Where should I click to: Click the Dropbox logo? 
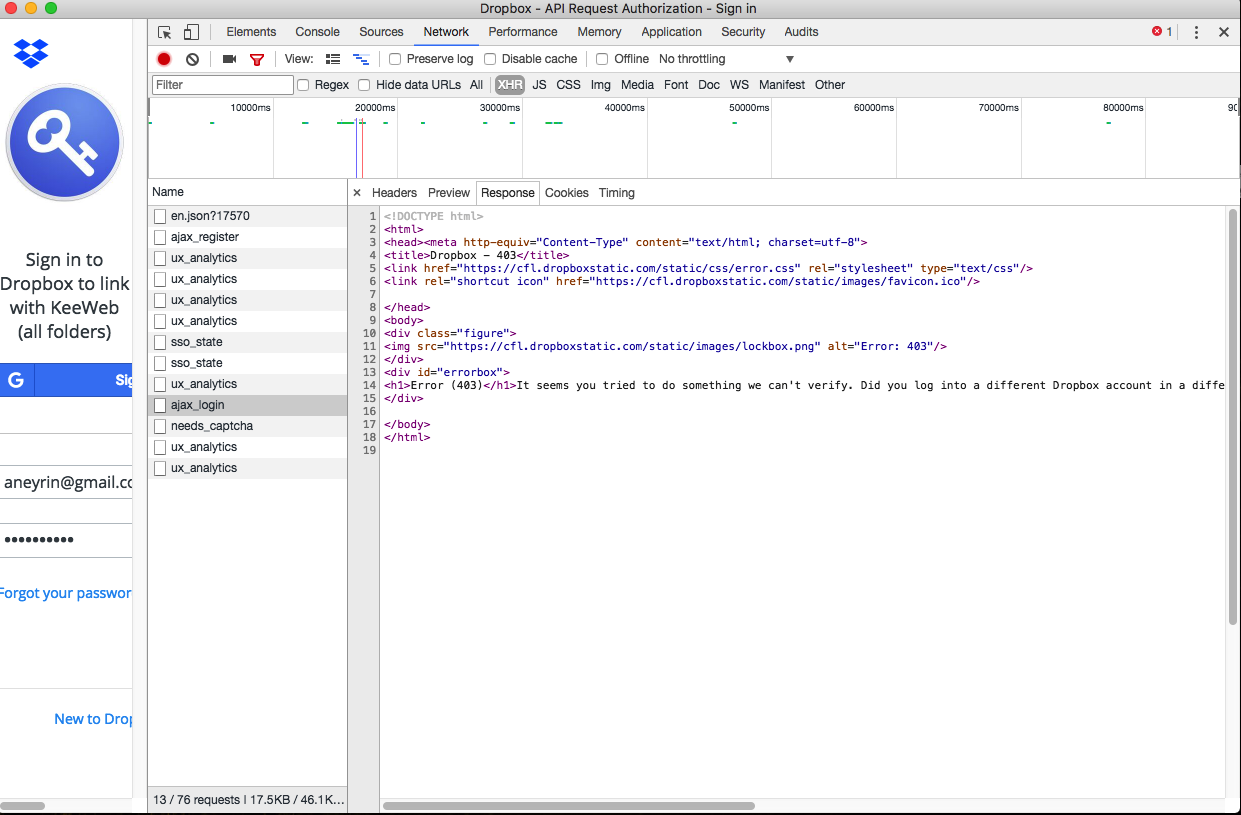(31, 52)
